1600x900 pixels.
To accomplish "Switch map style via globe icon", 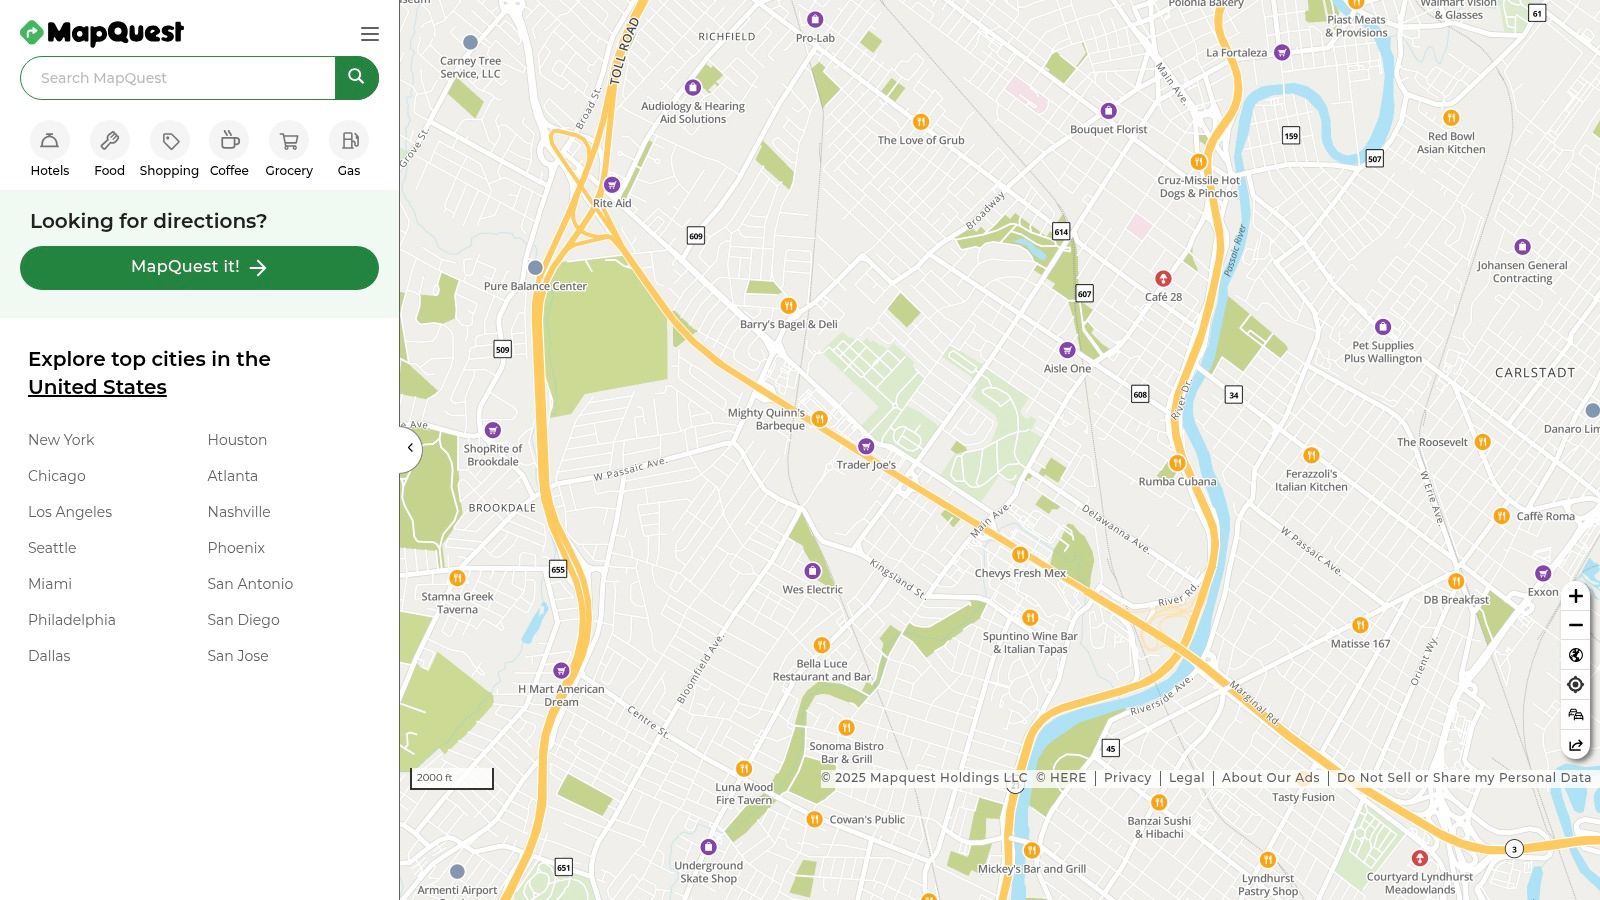I will pos(1575,655).
